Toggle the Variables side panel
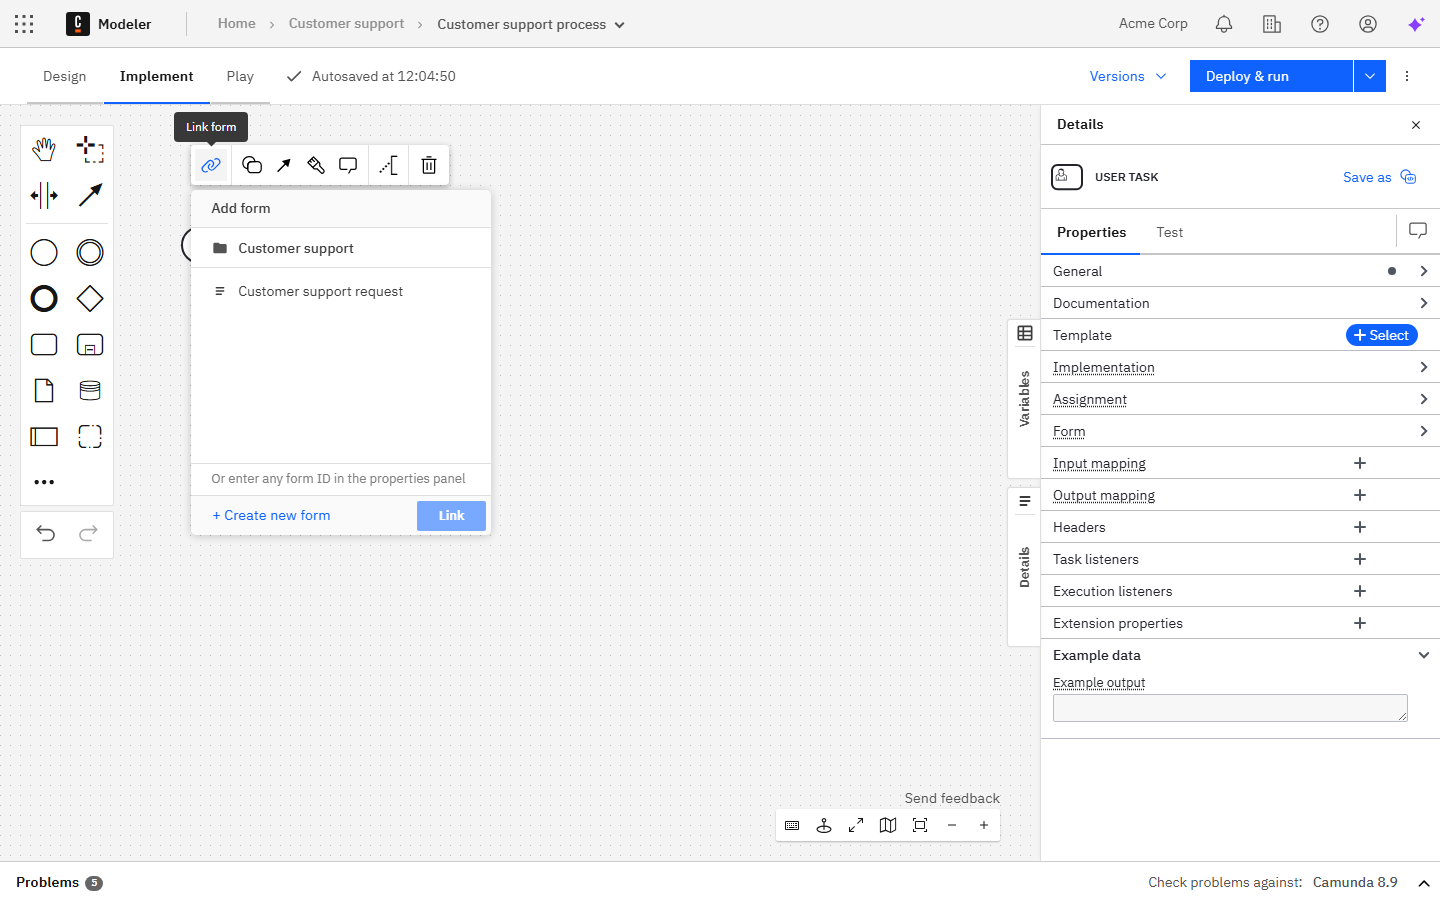The width and height of the screenshot is (1440, 900). click(x=1024, y=398)
